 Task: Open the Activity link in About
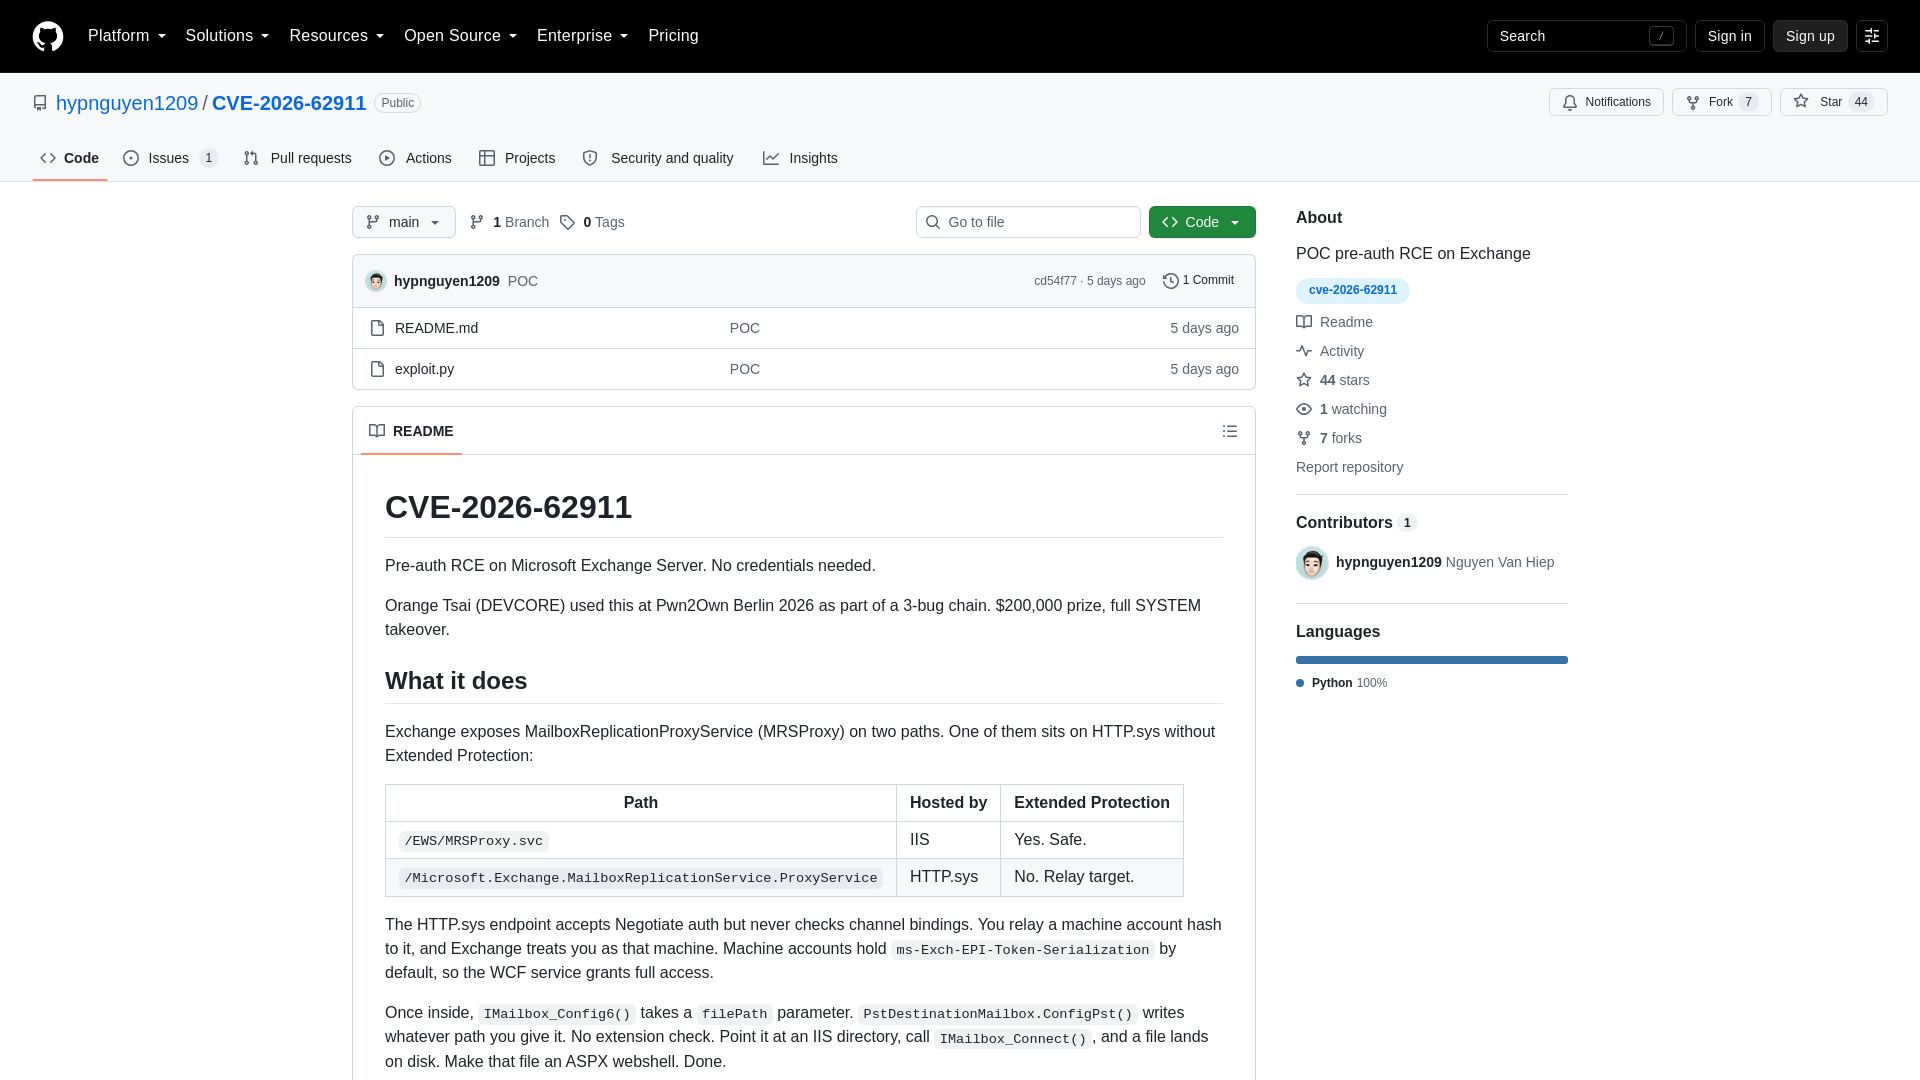[1330, 351]
